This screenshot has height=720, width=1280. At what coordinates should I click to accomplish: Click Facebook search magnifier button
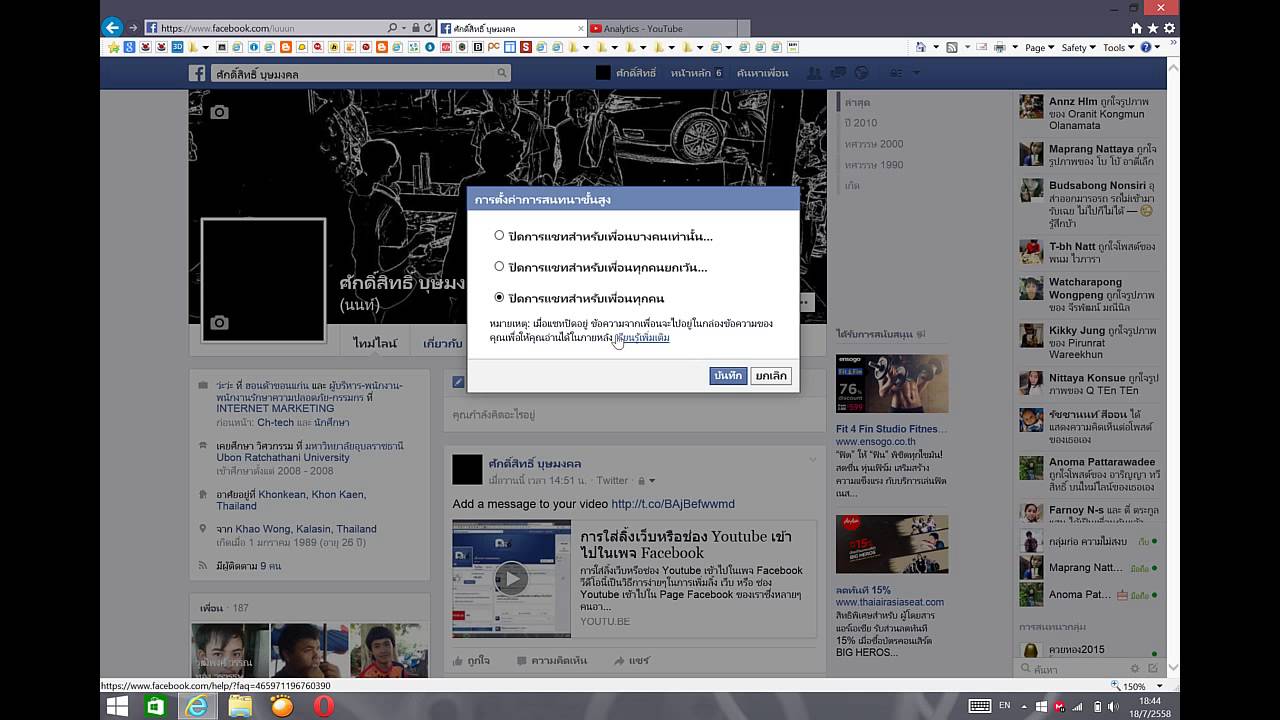(502, 73)
